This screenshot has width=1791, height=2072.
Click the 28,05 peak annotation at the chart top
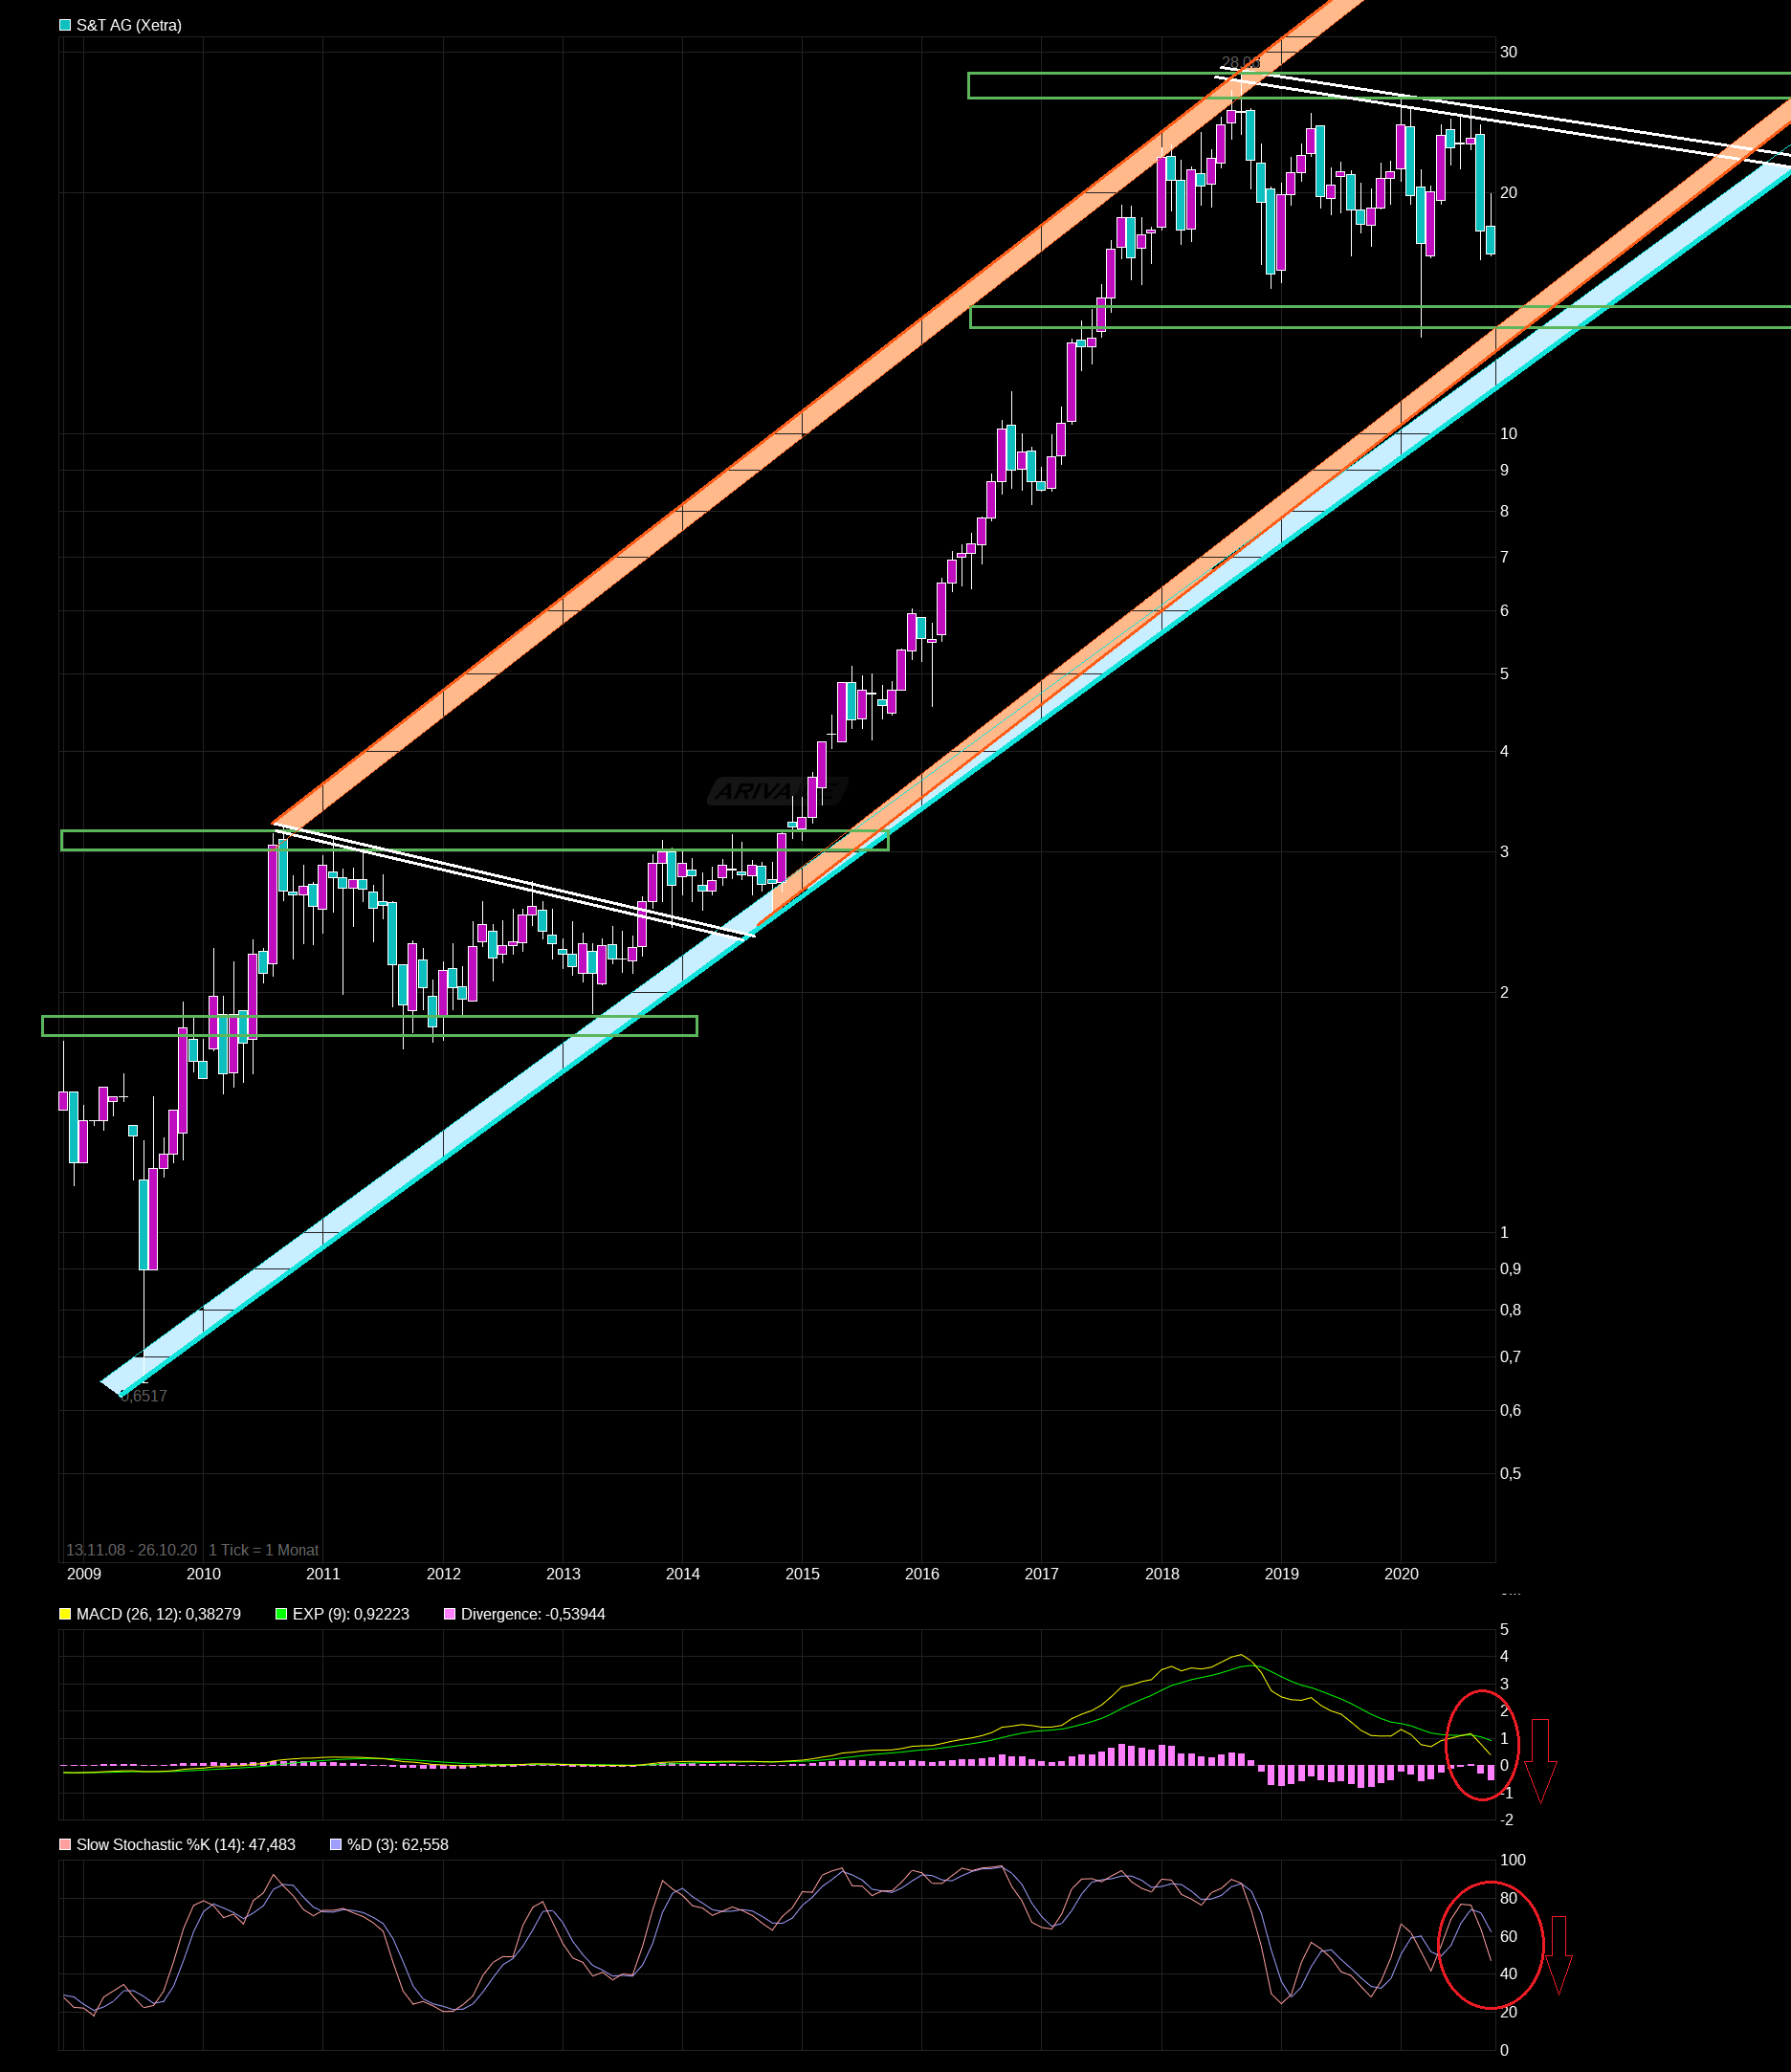pyautogui.click(x=1240, y=62)
